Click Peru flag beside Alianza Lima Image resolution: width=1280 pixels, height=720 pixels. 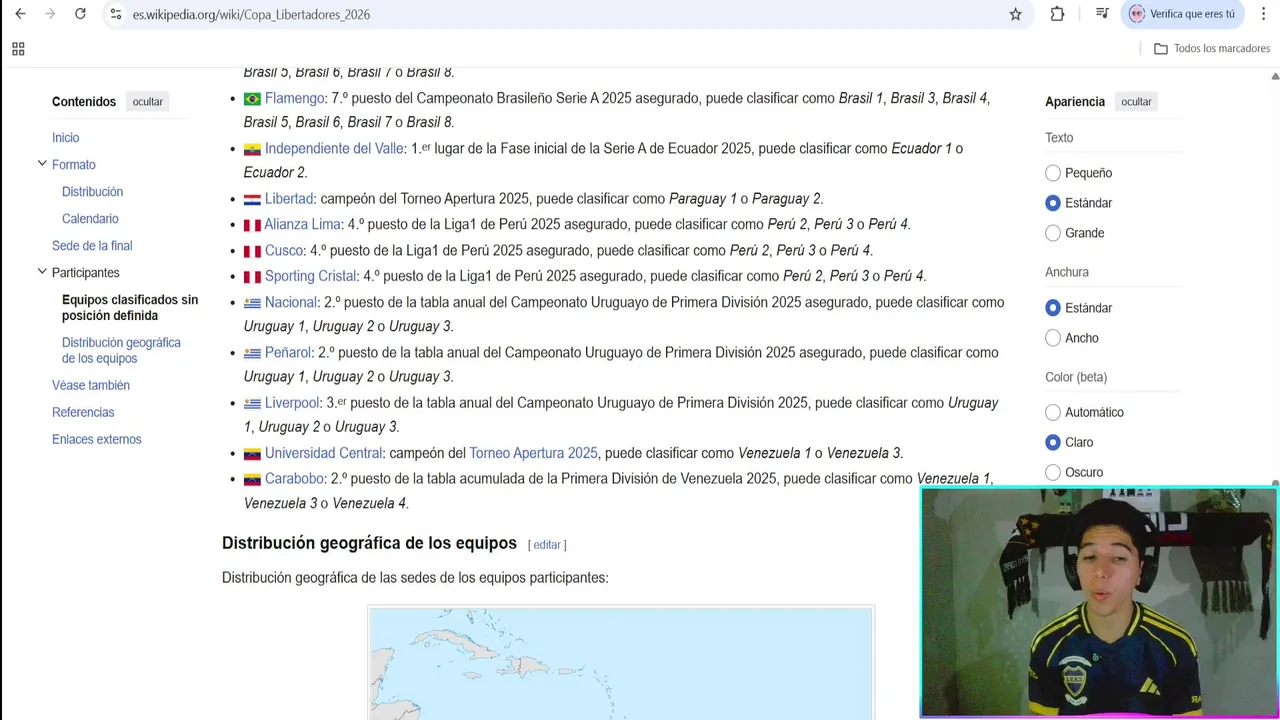[252, 226]
